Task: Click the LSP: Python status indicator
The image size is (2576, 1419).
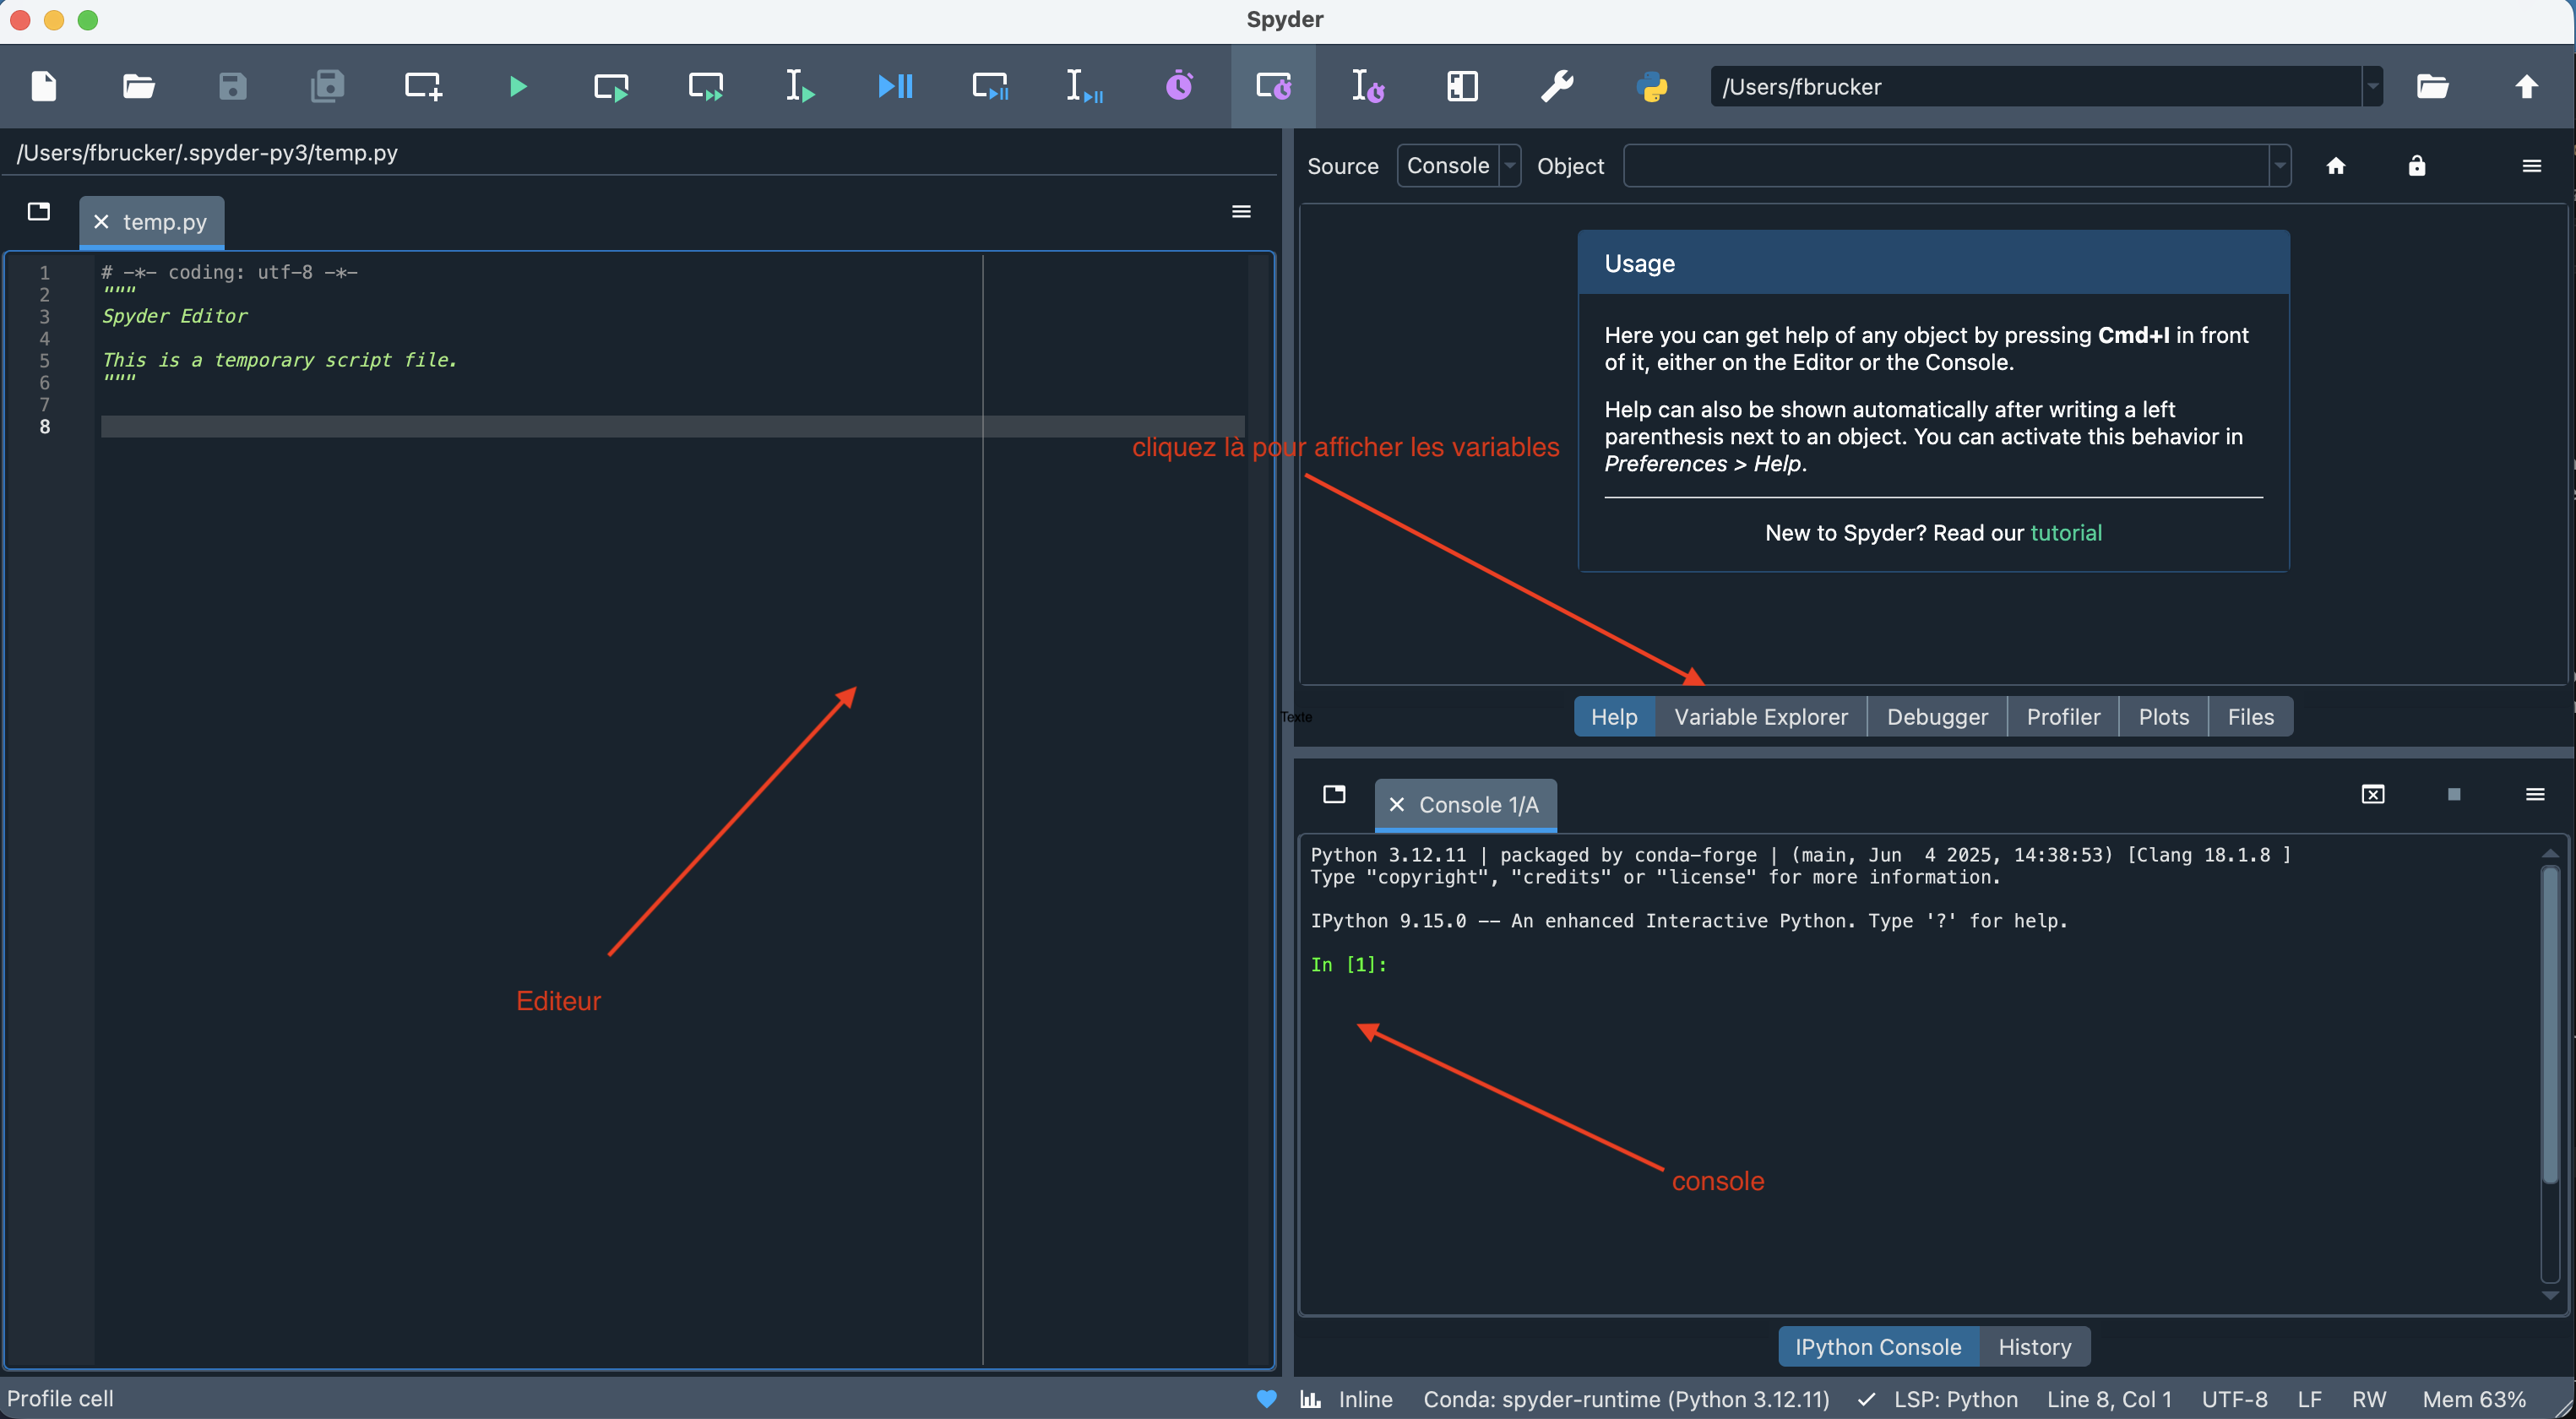Action: tap(1938, 1399)
